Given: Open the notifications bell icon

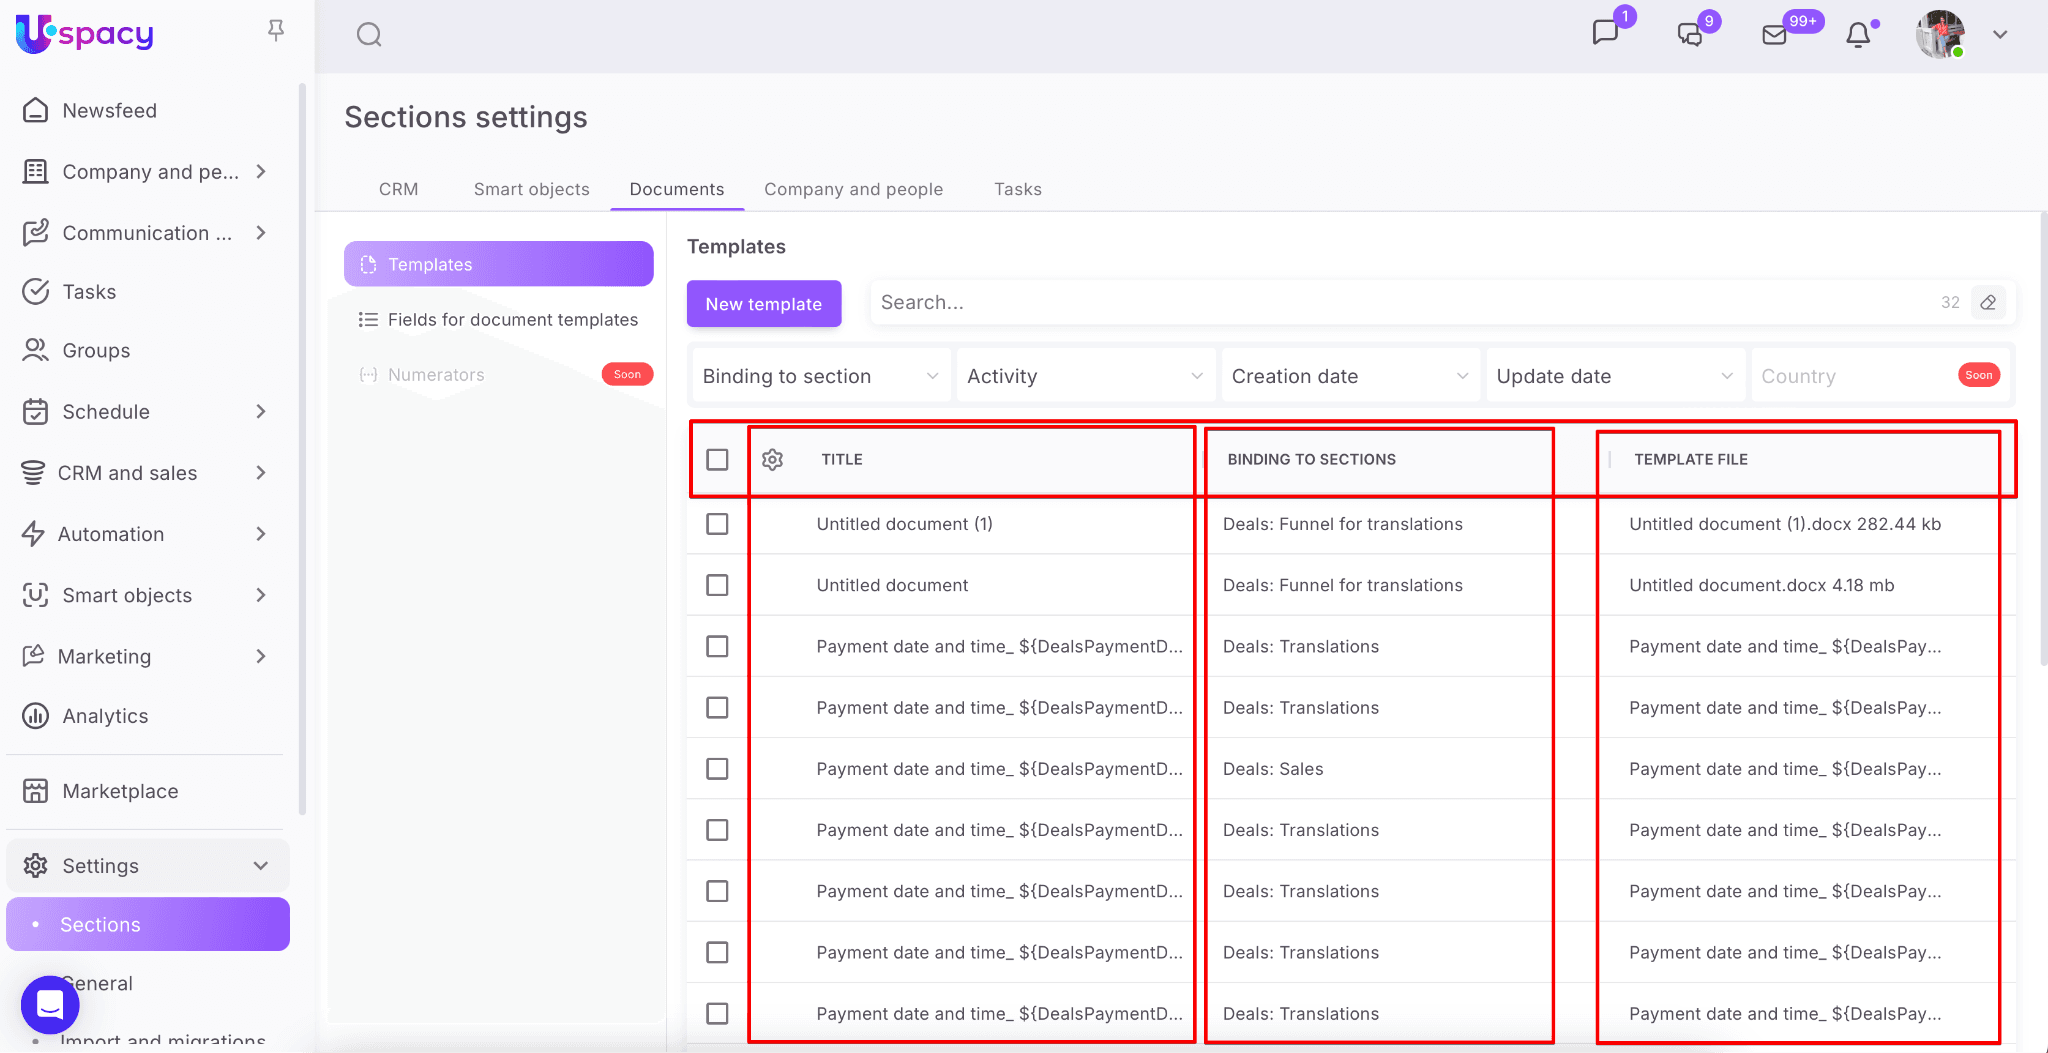Looking at the screenshot, I should pos(1858,35).
